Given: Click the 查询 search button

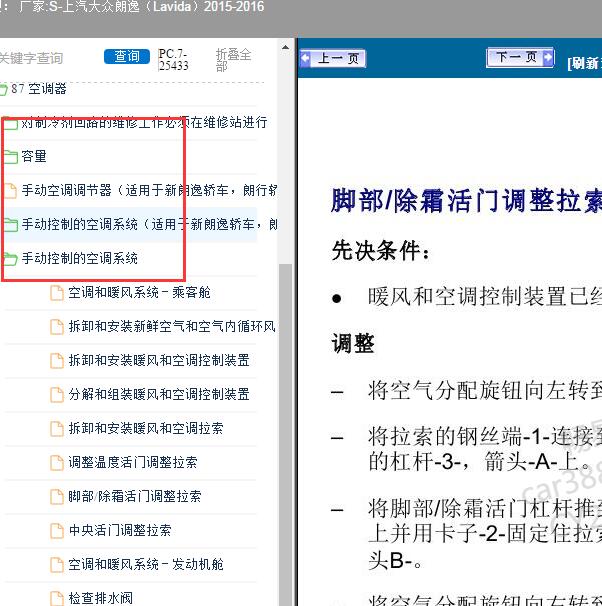Looking at the screenshot, I should (x=127, y=57).
